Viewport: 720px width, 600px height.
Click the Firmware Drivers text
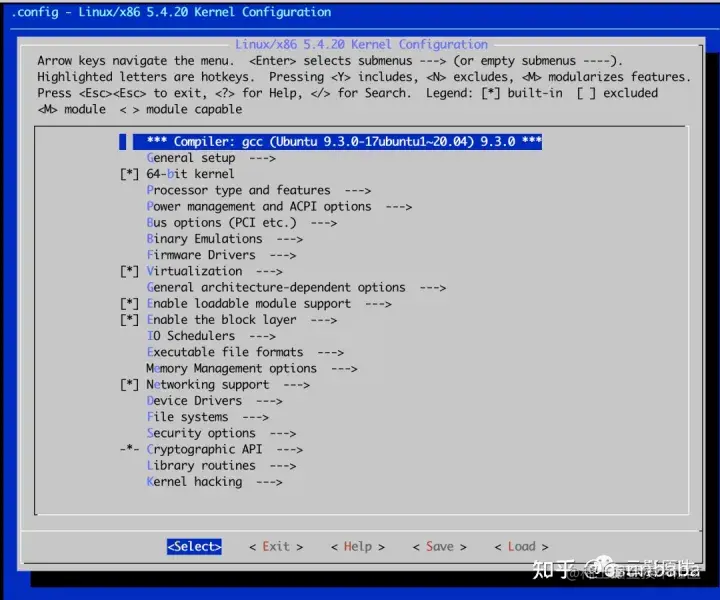pos(201,255)
